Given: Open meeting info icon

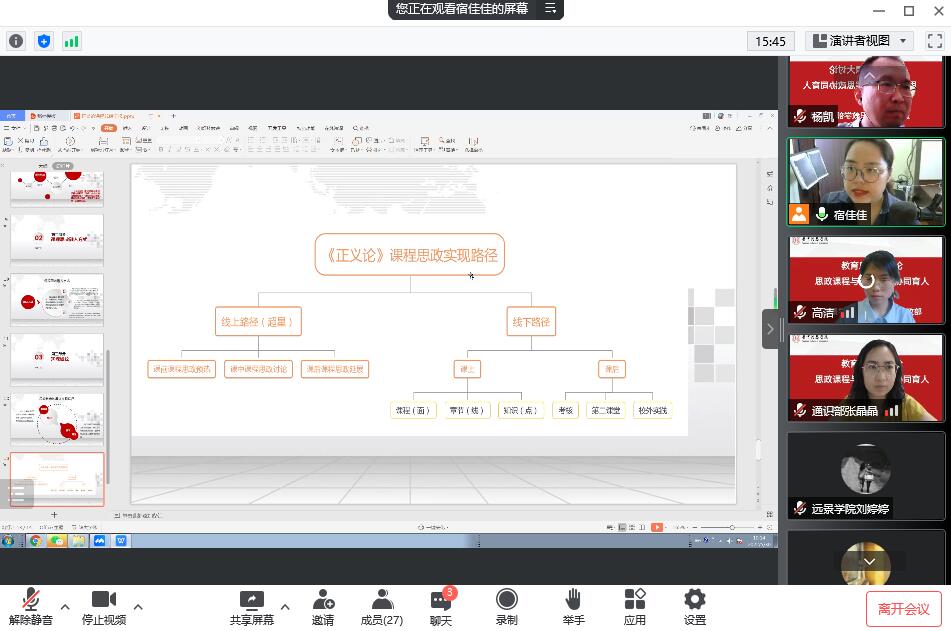Looking at the screenshot, I should (16, 41).
